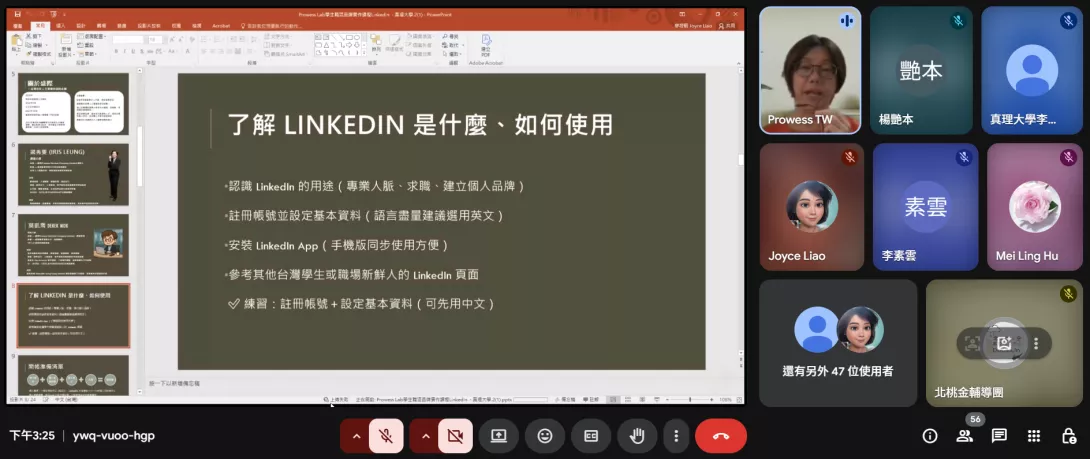
Task: Toggle bold formatting in ribbon
Action: [x=116, y=51]
